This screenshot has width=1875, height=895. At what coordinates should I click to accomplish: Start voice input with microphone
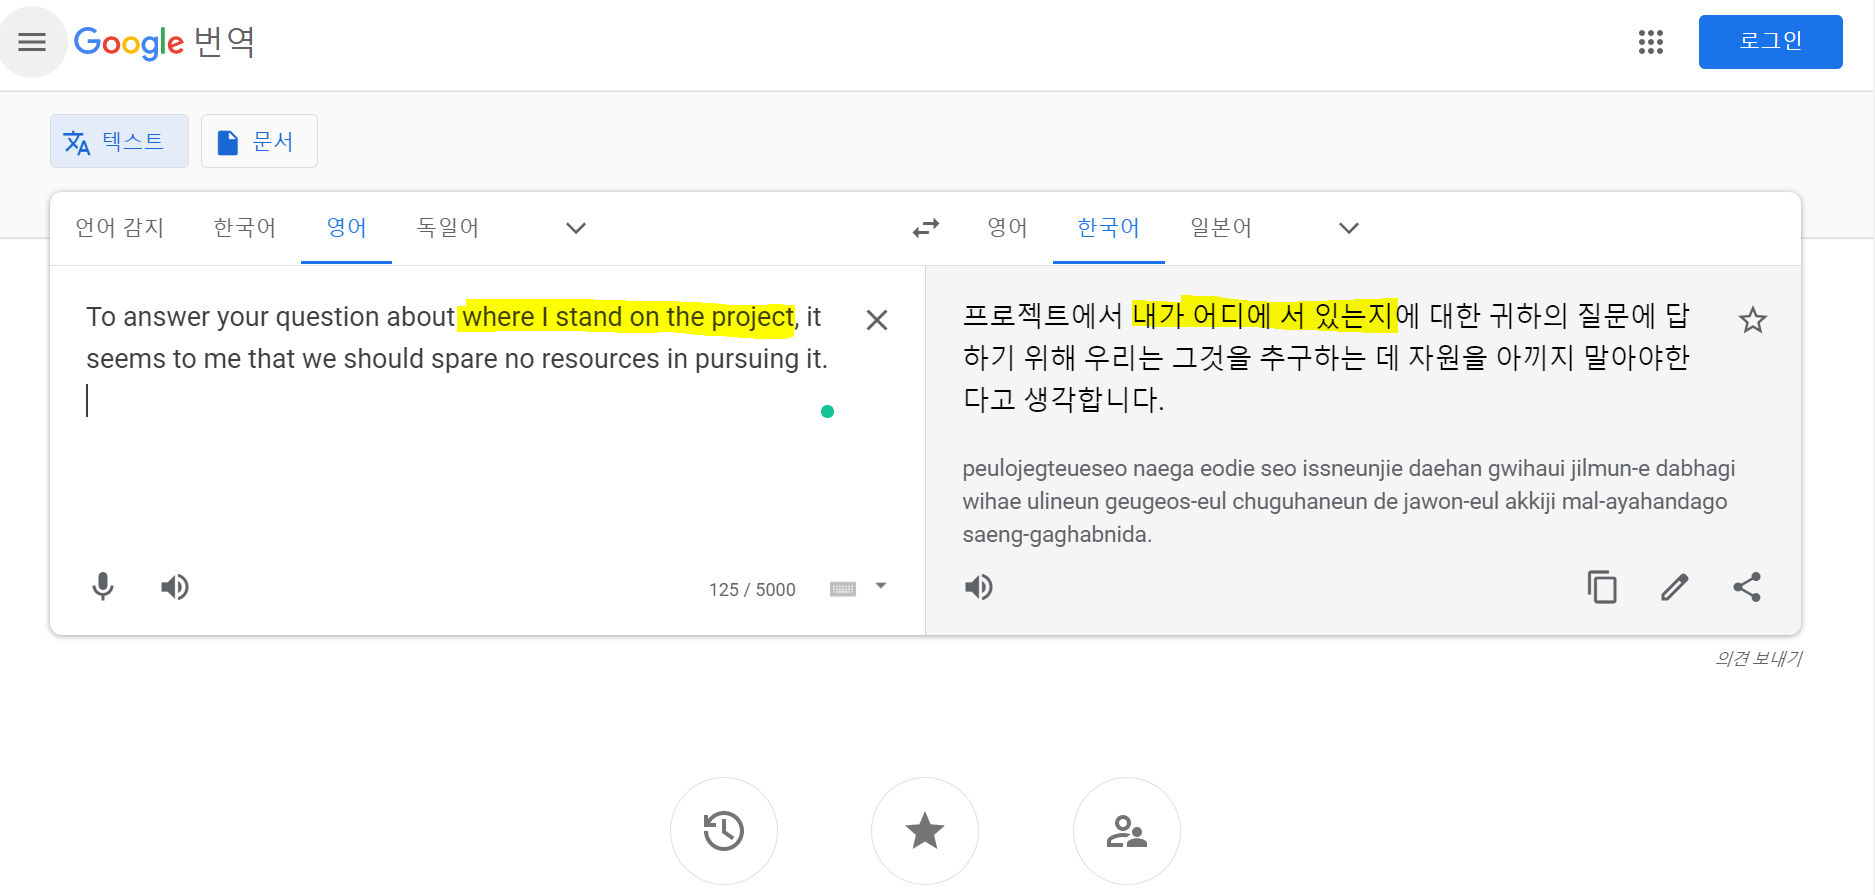click(x=103, y=587)
